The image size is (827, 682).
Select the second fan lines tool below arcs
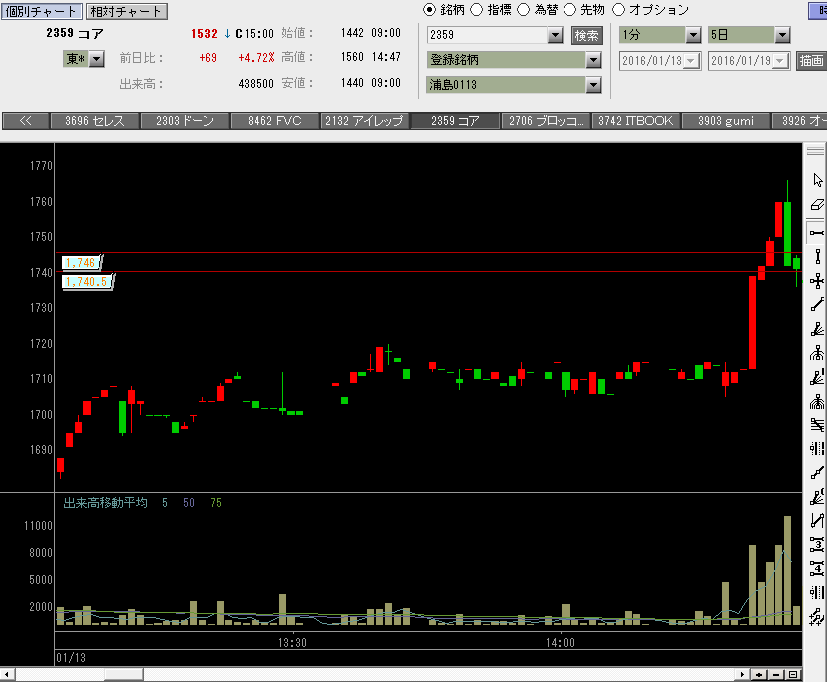(x=817, y=377)
